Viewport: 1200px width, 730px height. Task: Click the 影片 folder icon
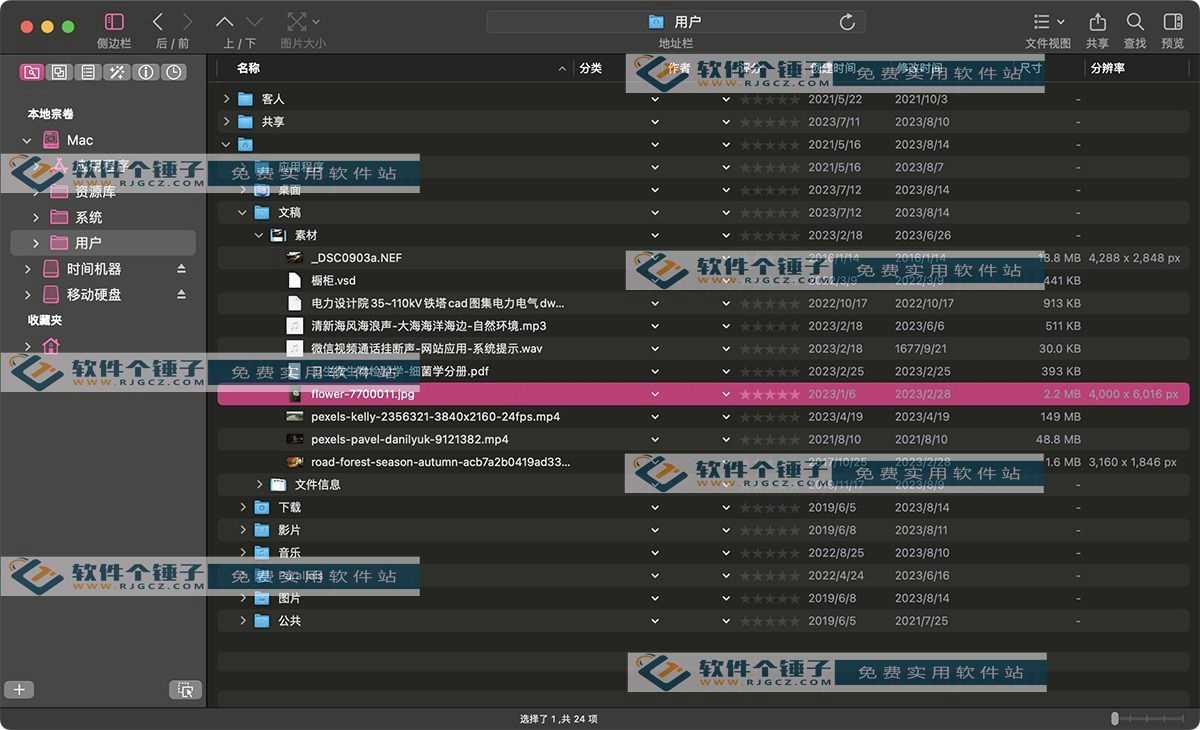262,530
